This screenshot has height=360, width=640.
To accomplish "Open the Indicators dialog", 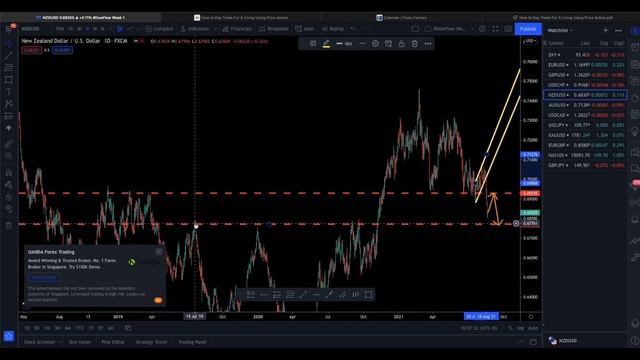I will (x=195, y=29).
